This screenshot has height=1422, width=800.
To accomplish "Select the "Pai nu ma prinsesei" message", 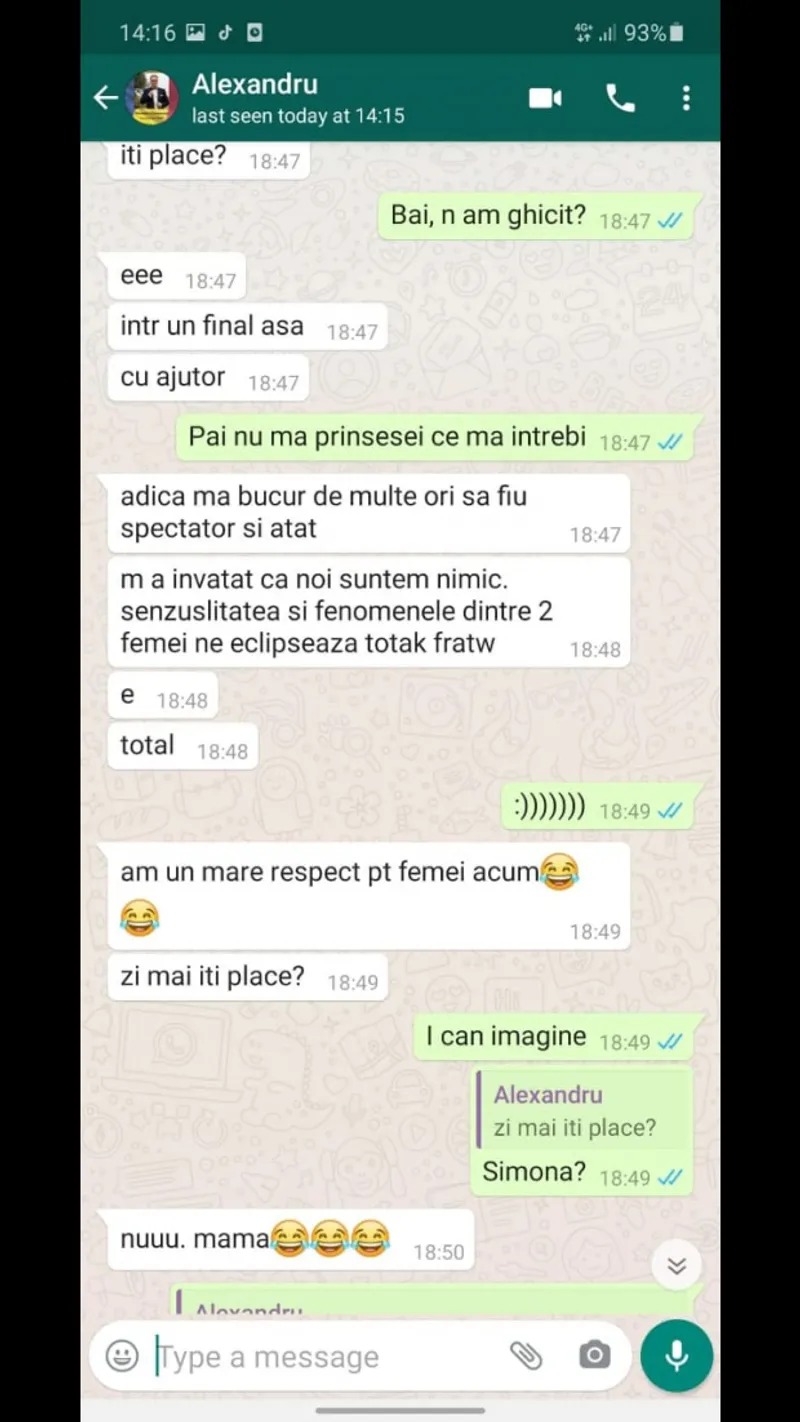I will point(434,438).
